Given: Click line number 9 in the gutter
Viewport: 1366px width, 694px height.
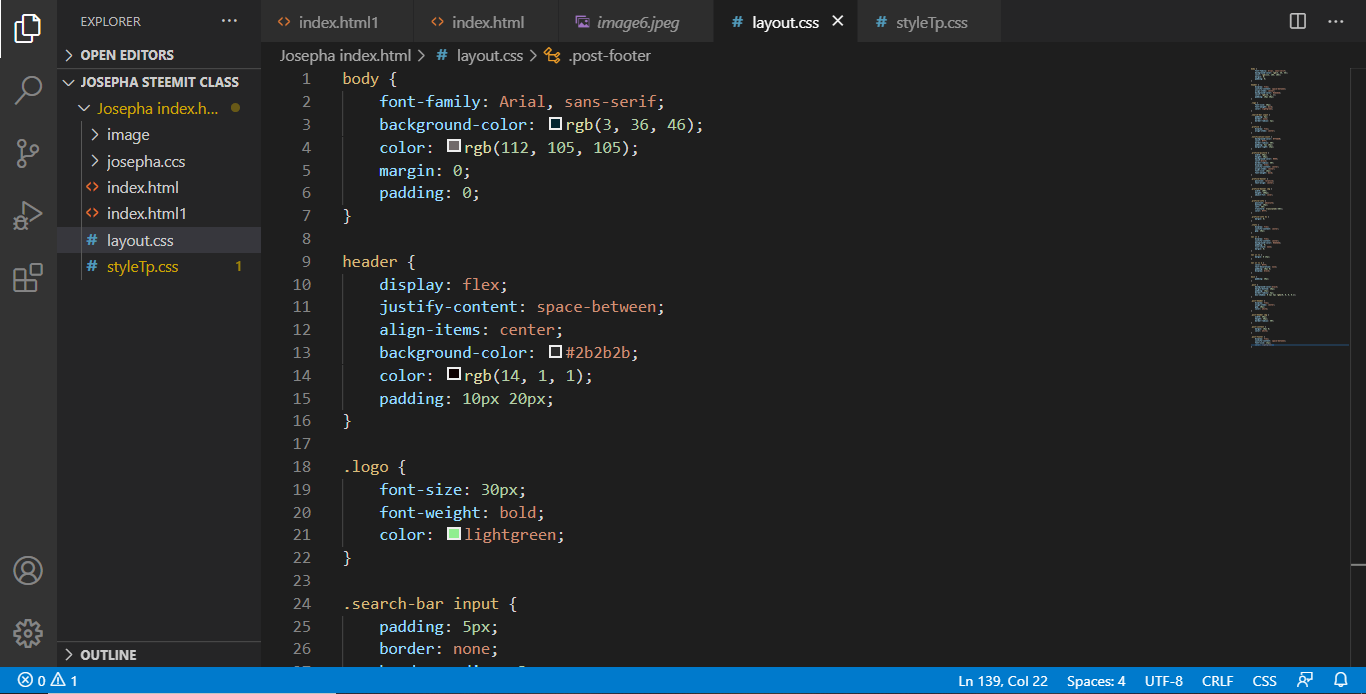Looking at the screenshot, I should pyautogui.click(x=306, y=261).
